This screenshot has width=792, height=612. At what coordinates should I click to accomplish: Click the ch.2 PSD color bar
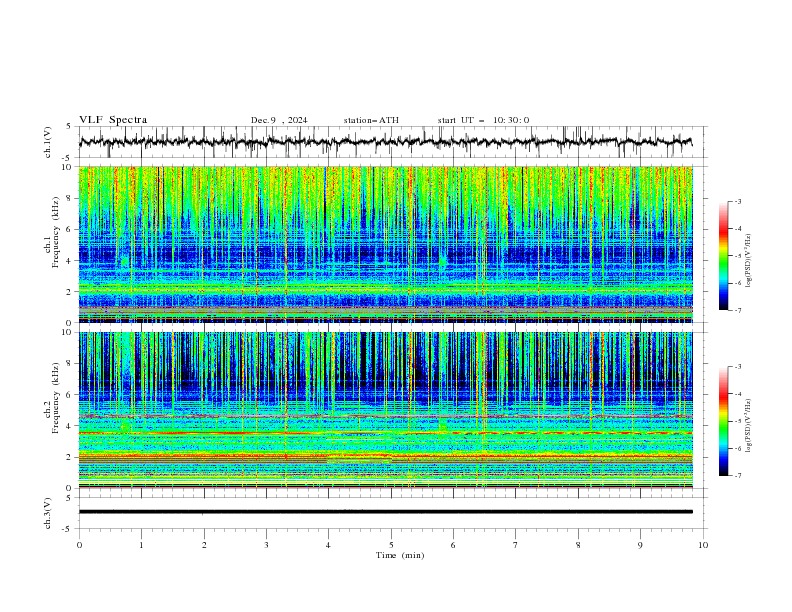tap(723, 421)
